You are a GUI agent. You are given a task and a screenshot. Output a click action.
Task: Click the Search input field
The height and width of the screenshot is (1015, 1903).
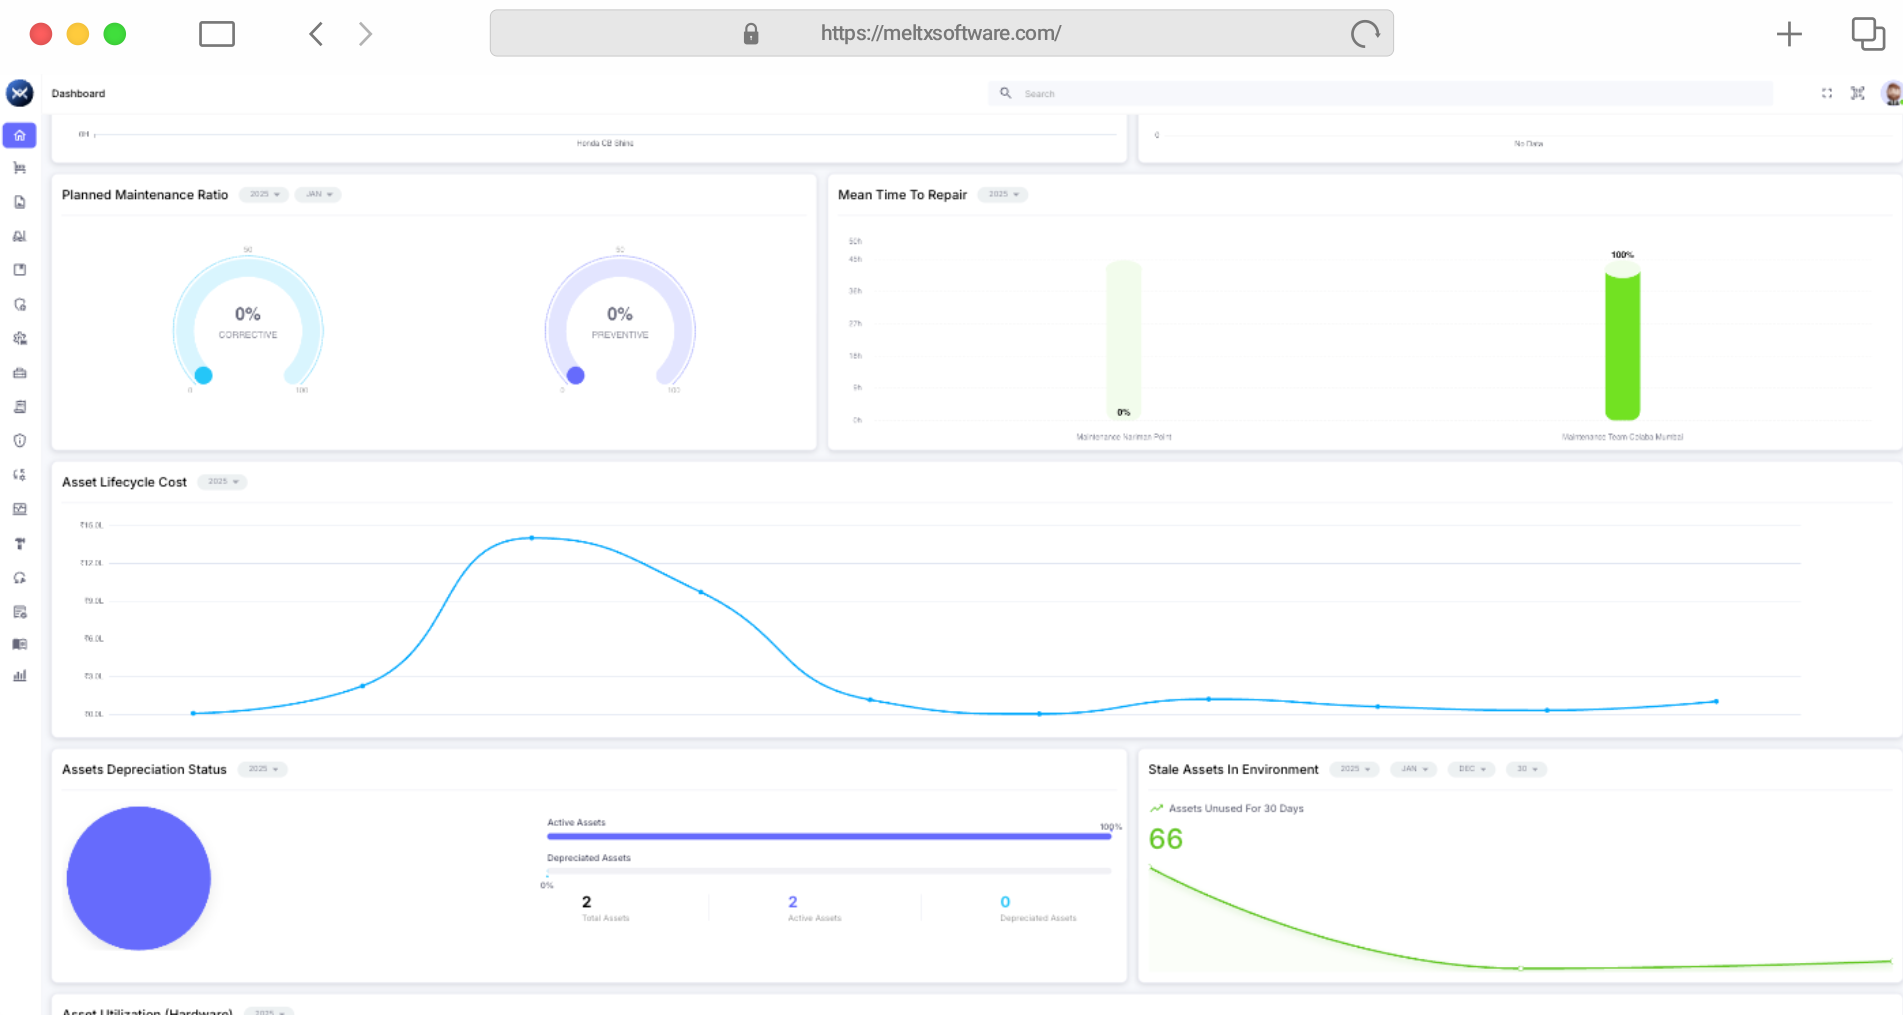[1390, 93]
